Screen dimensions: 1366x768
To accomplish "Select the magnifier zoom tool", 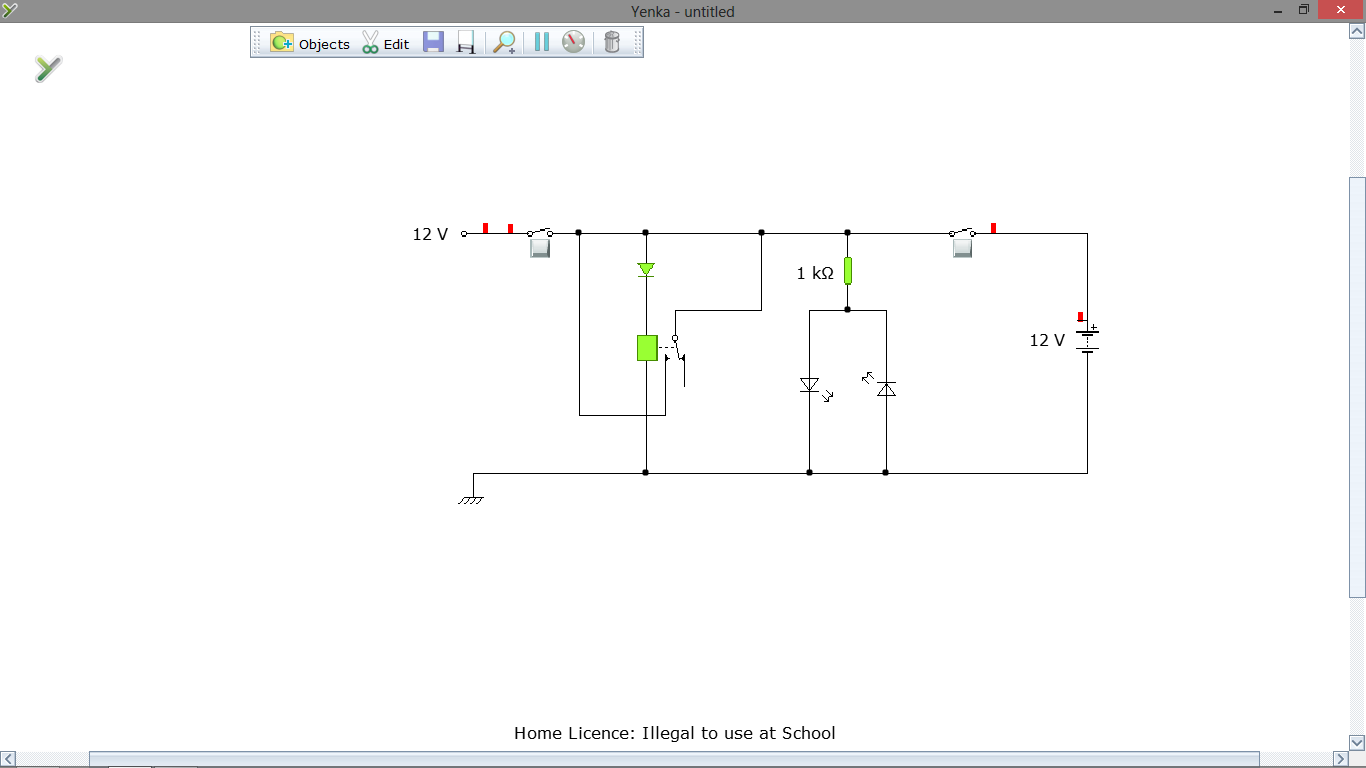I will point(504,42).
